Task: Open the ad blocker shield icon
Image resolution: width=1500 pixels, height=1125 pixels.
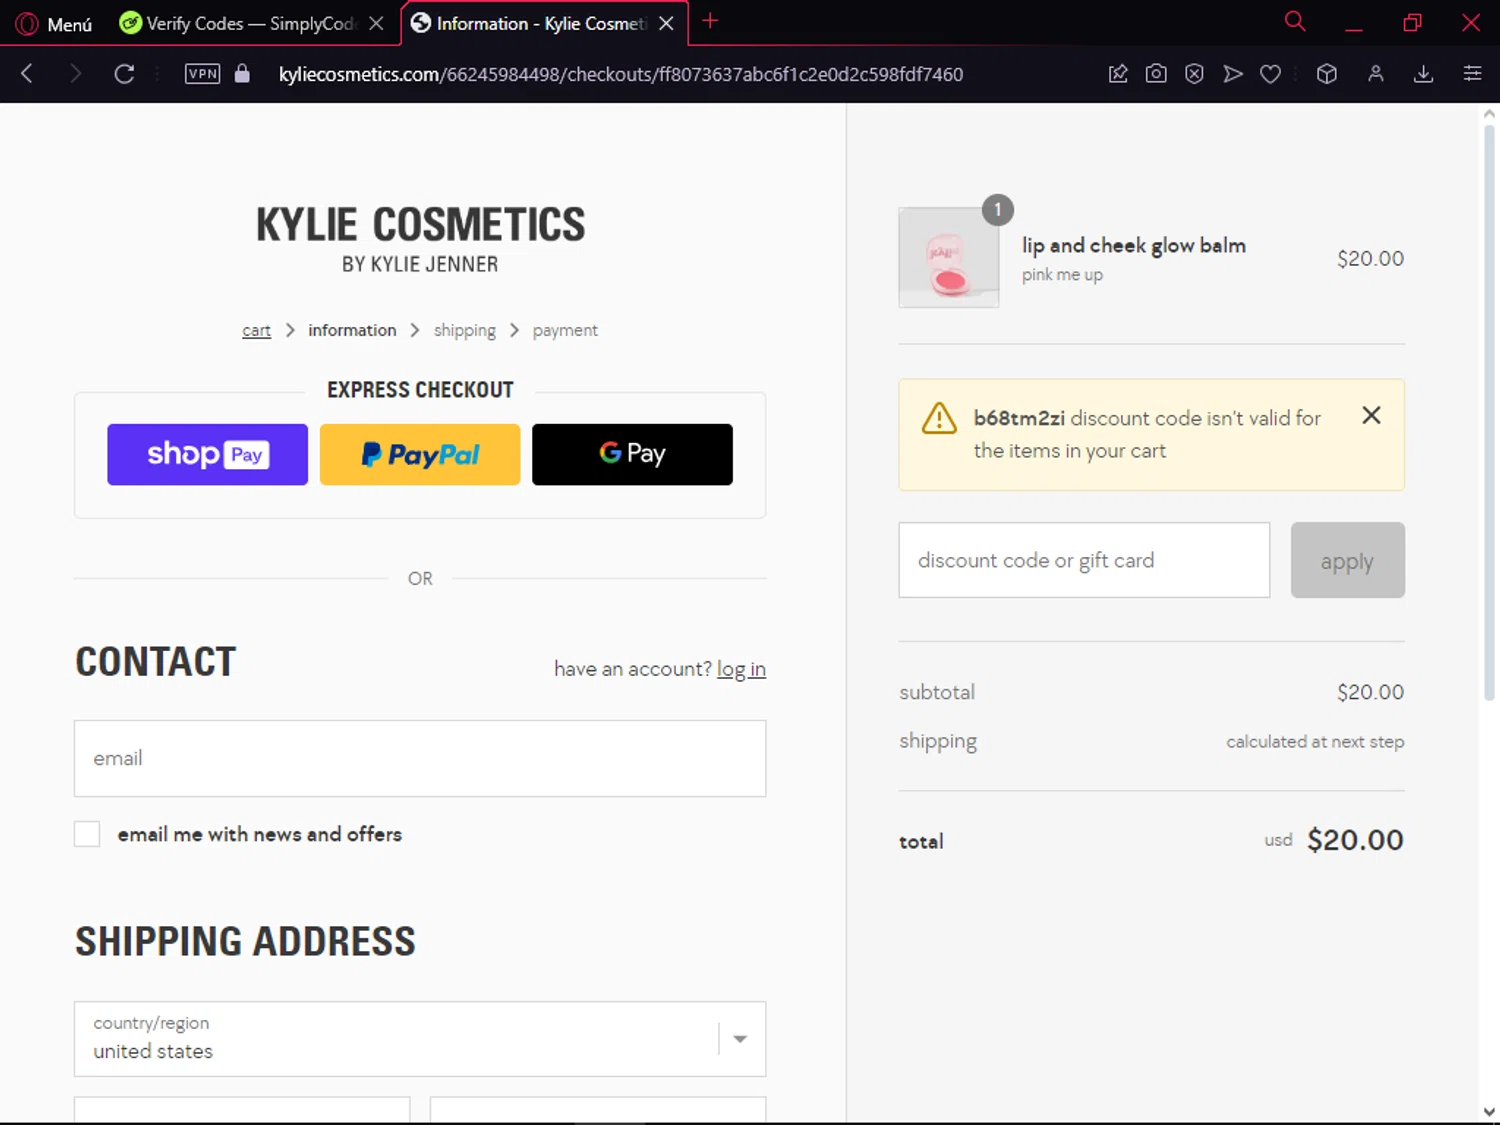Action: point(1194,73)
